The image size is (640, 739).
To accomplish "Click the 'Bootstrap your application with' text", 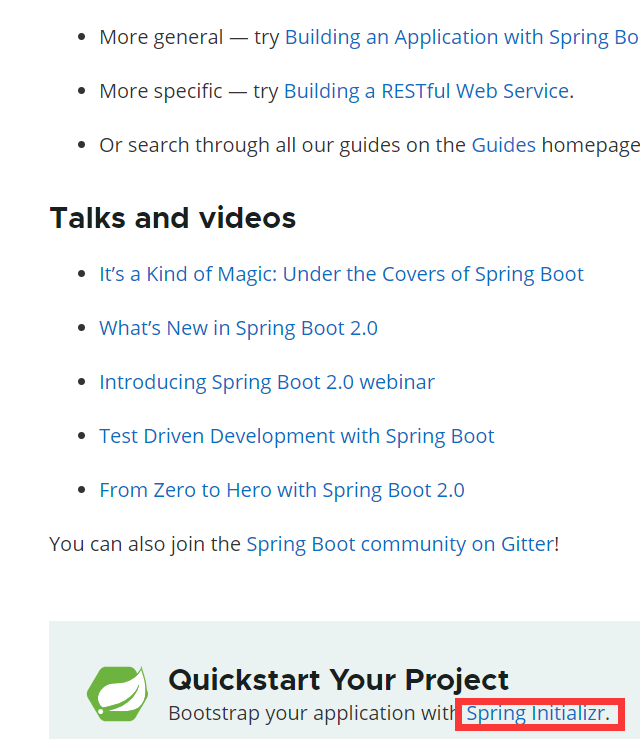I will [312, 714].
